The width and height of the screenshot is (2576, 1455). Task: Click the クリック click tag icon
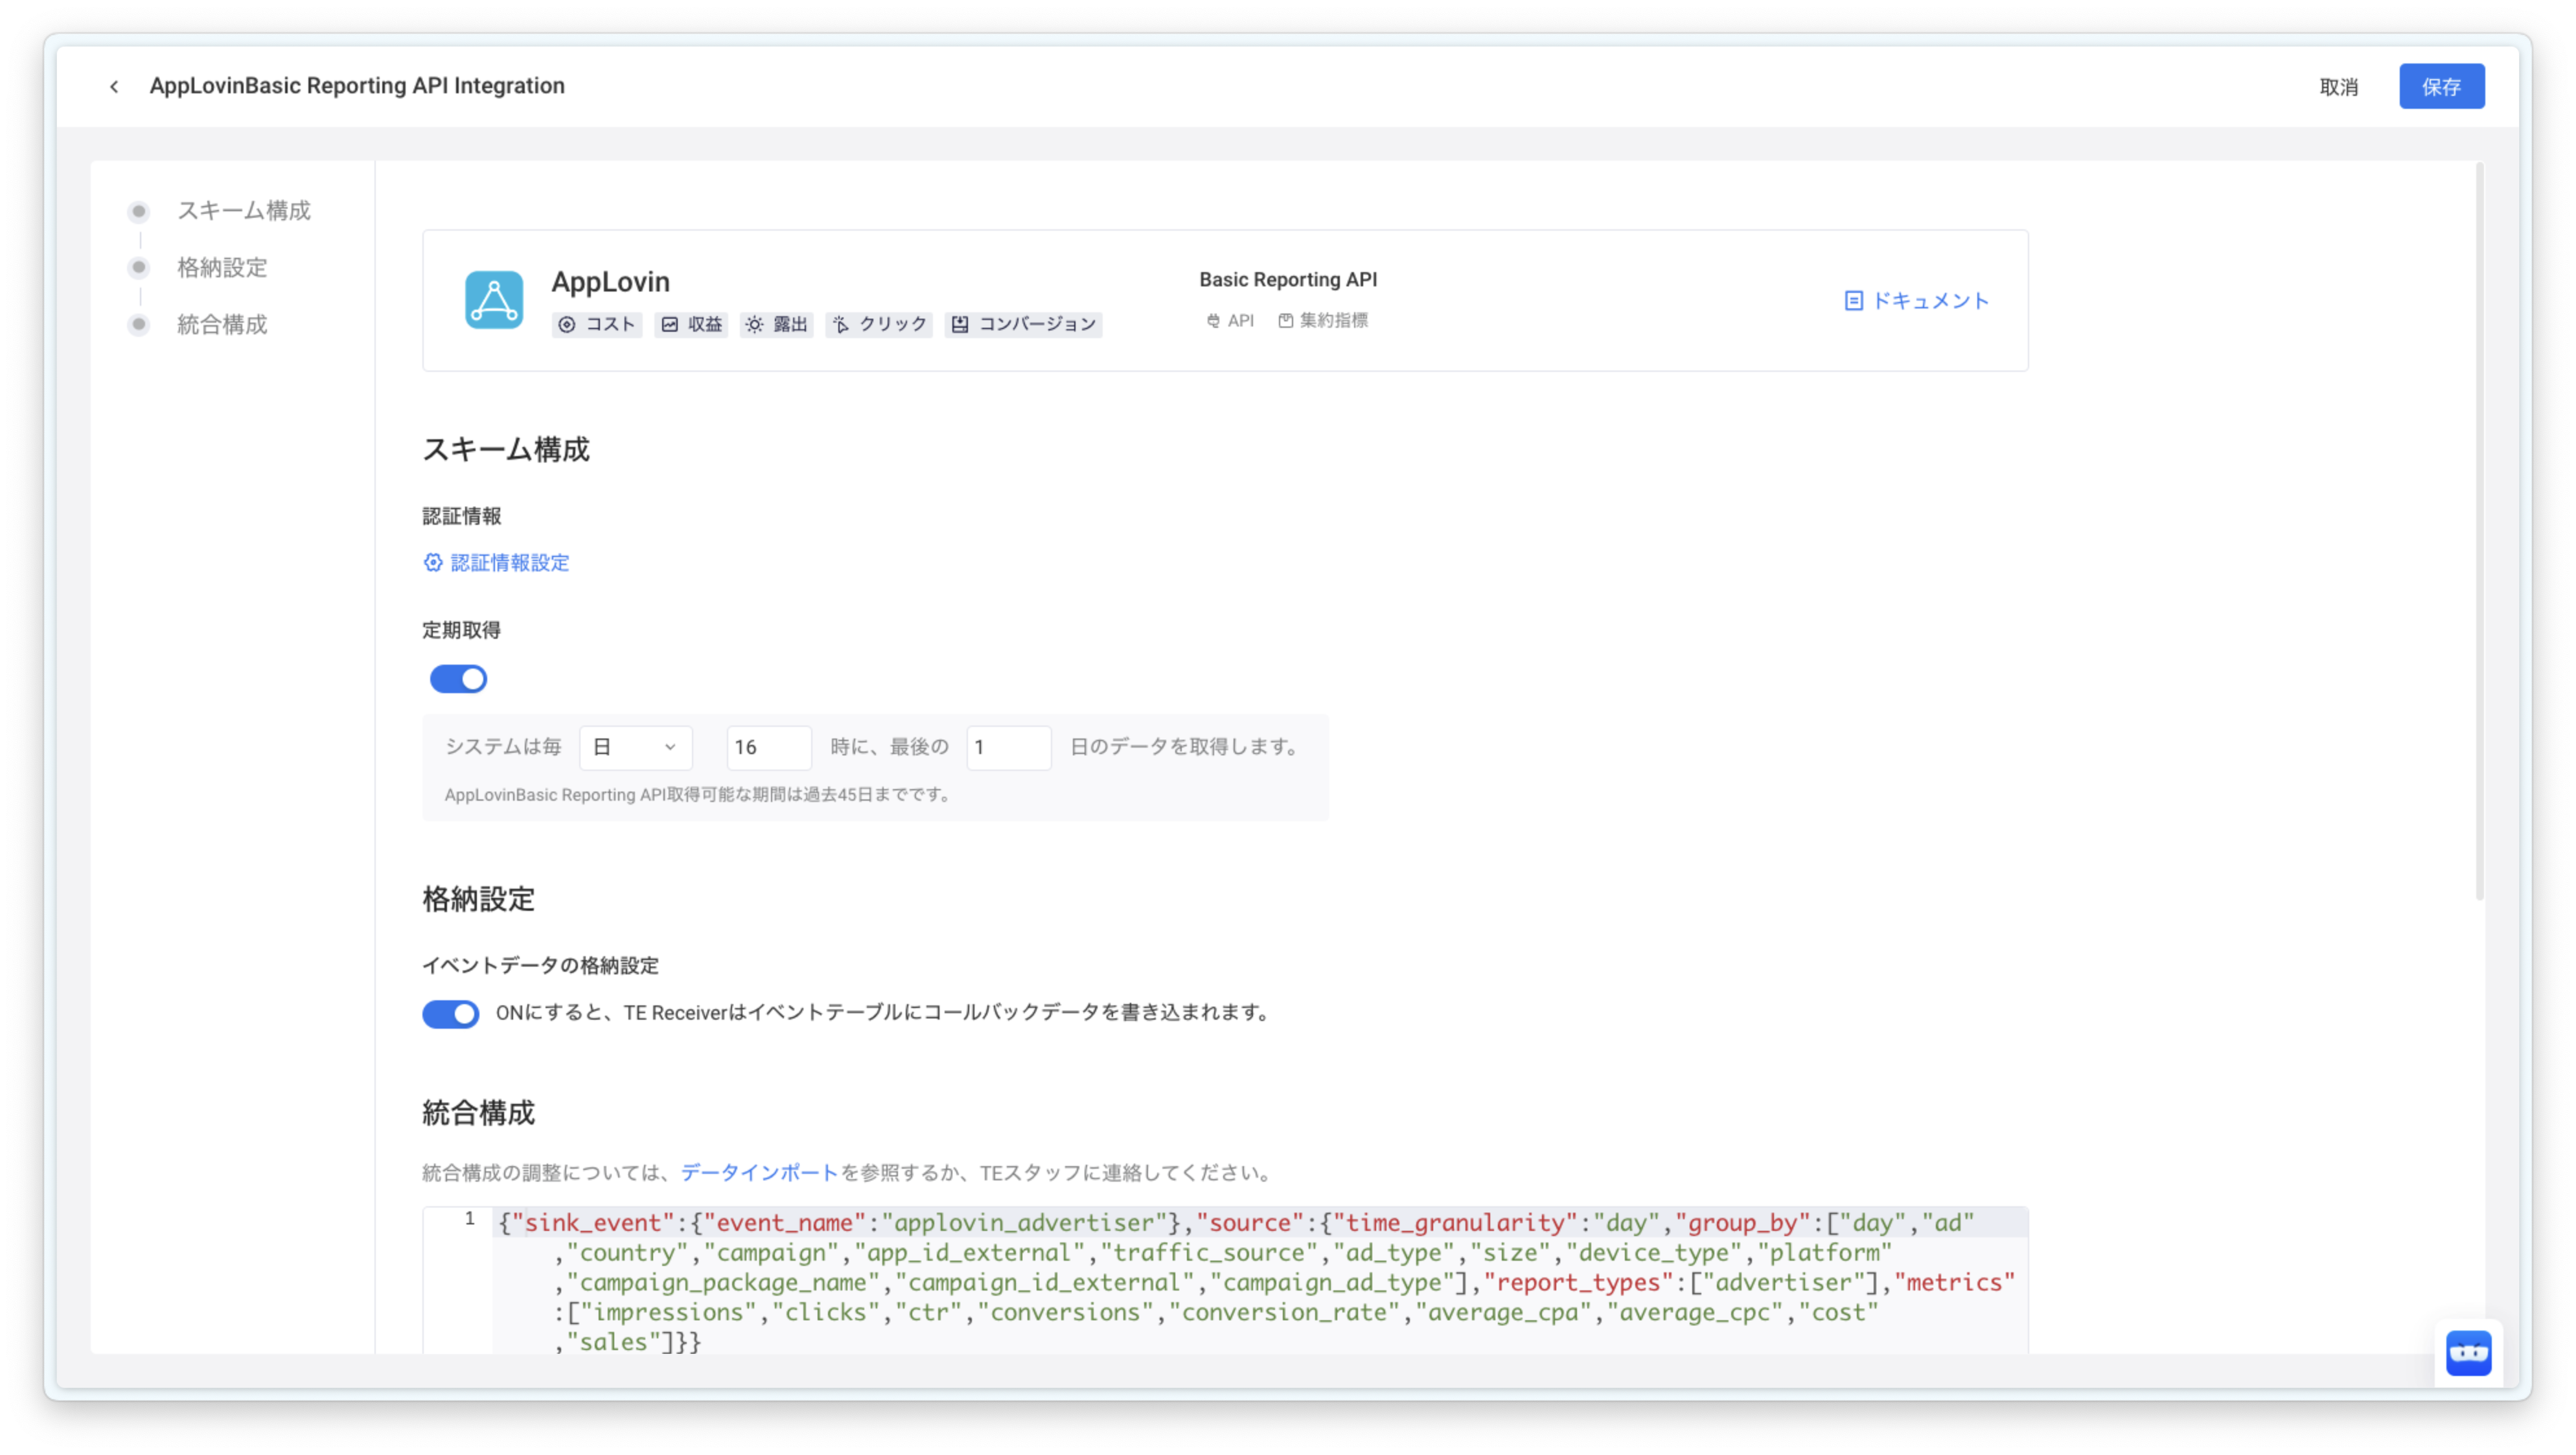tap(840, 324)
